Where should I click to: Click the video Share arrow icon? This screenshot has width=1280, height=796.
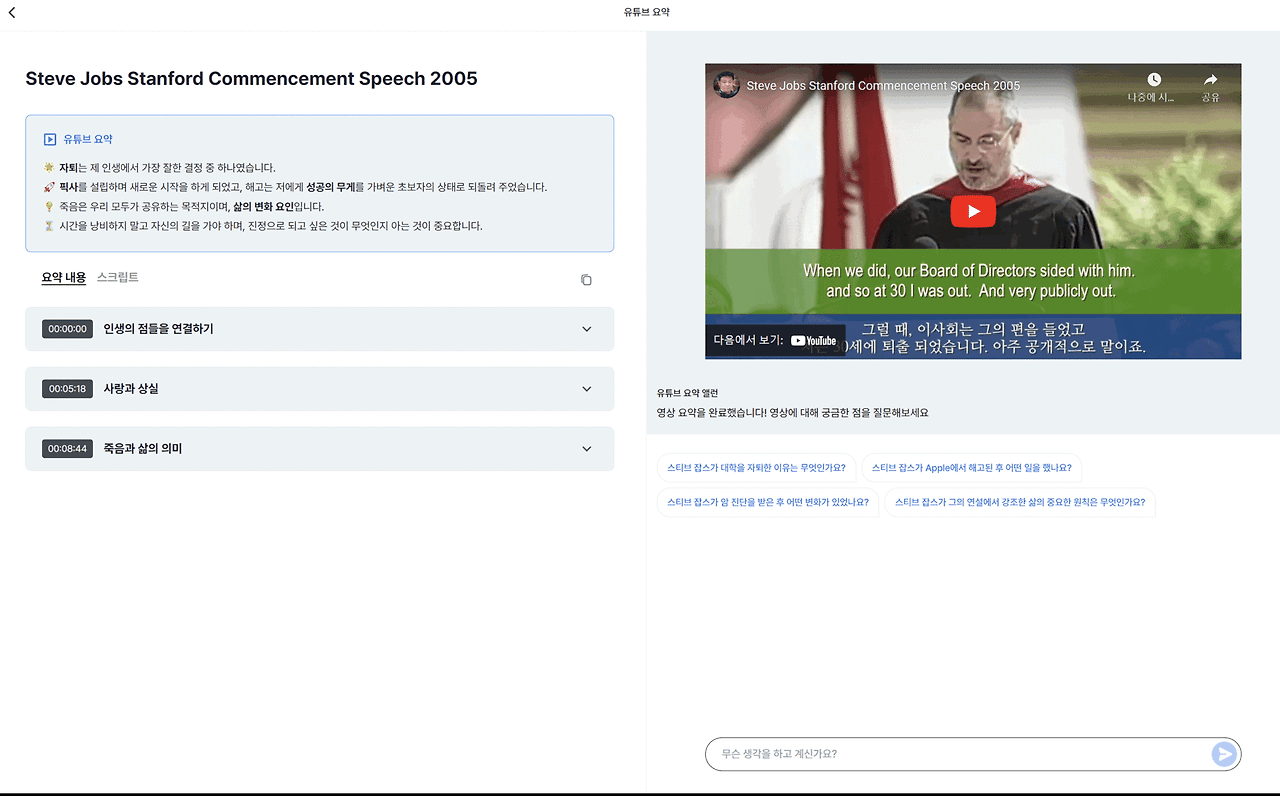[x=1210, y=80]
